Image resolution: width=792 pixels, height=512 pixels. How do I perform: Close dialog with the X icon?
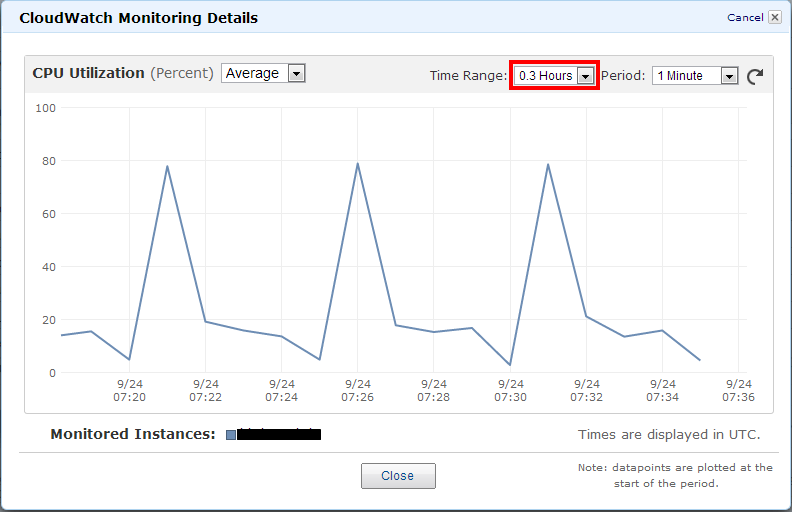click(x=774, y=17)
